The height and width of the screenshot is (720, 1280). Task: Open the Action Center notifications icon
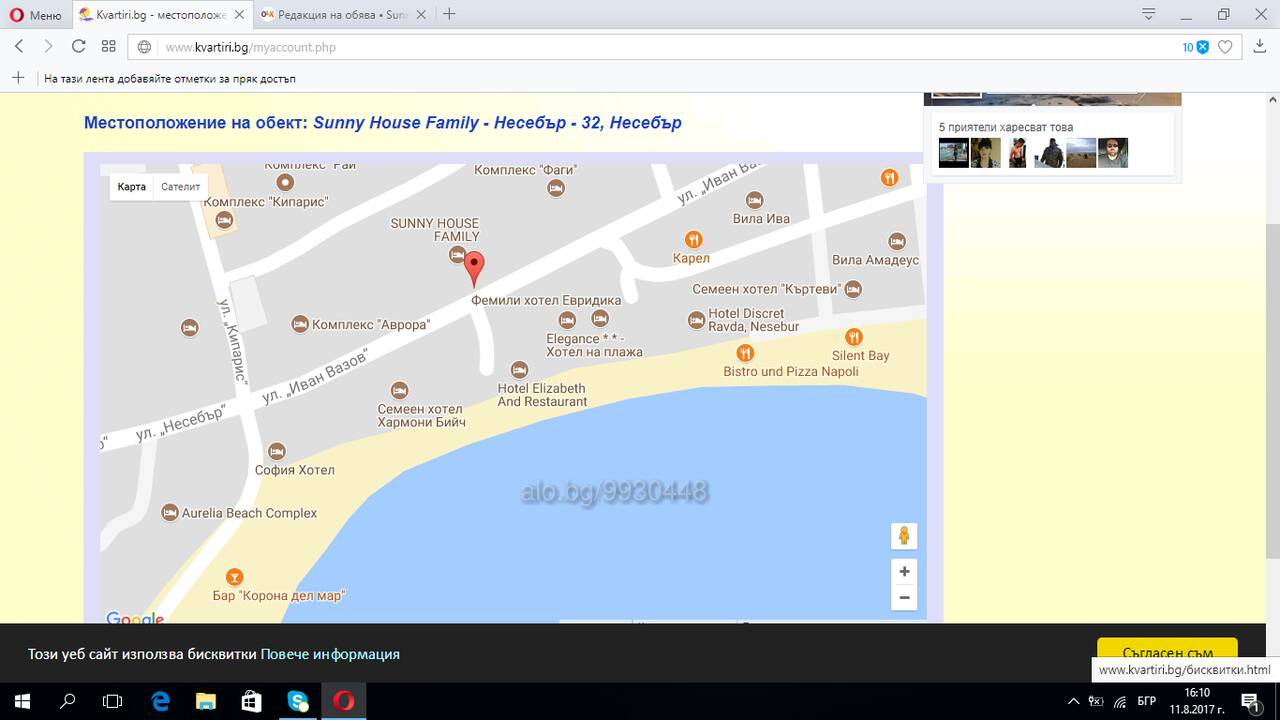point(1250,701)
